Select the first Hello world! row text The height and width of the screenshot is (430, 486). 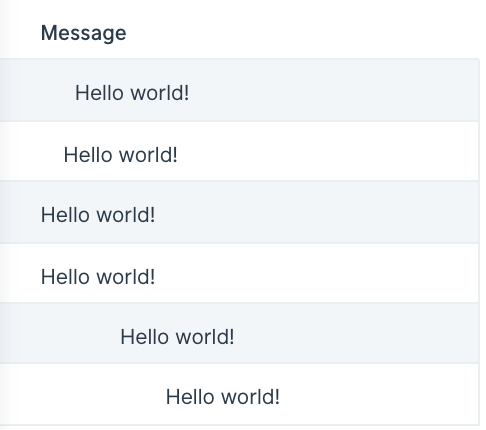click(132, 93)
